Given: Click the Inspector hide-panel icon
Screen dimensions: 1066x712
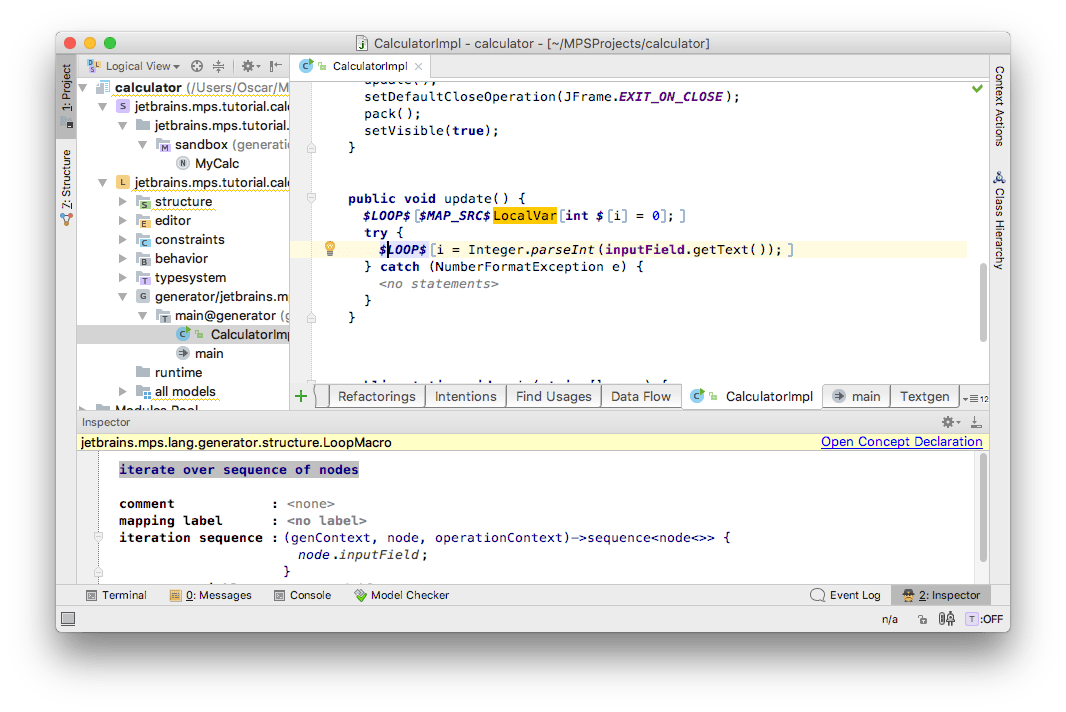Looking at the screenshot, I should tap(976, 422).
